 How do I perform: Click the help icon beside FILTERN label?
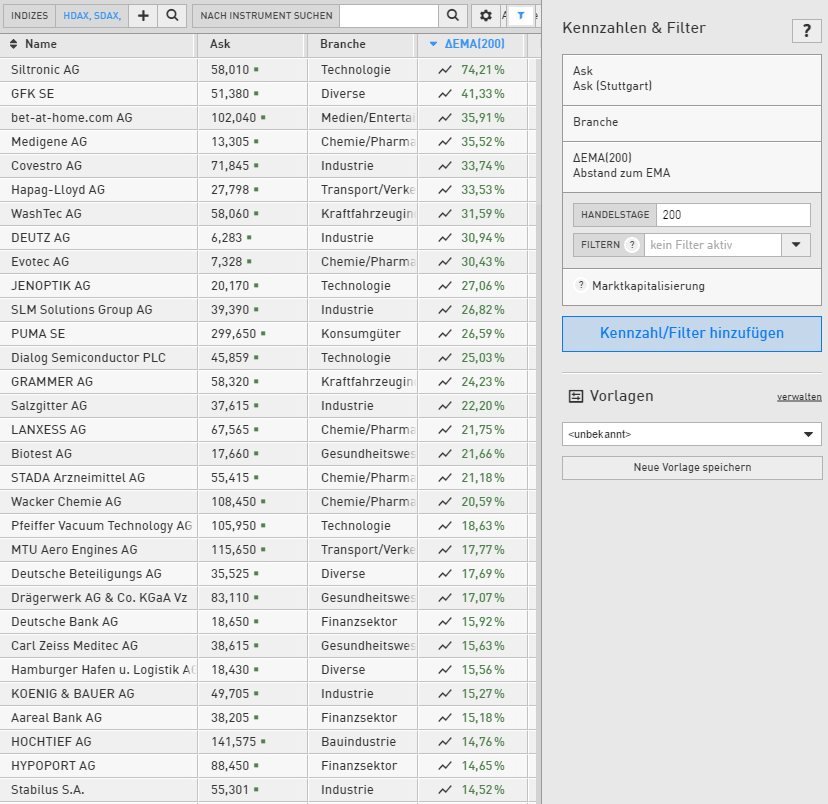click(x=631, y=245)
